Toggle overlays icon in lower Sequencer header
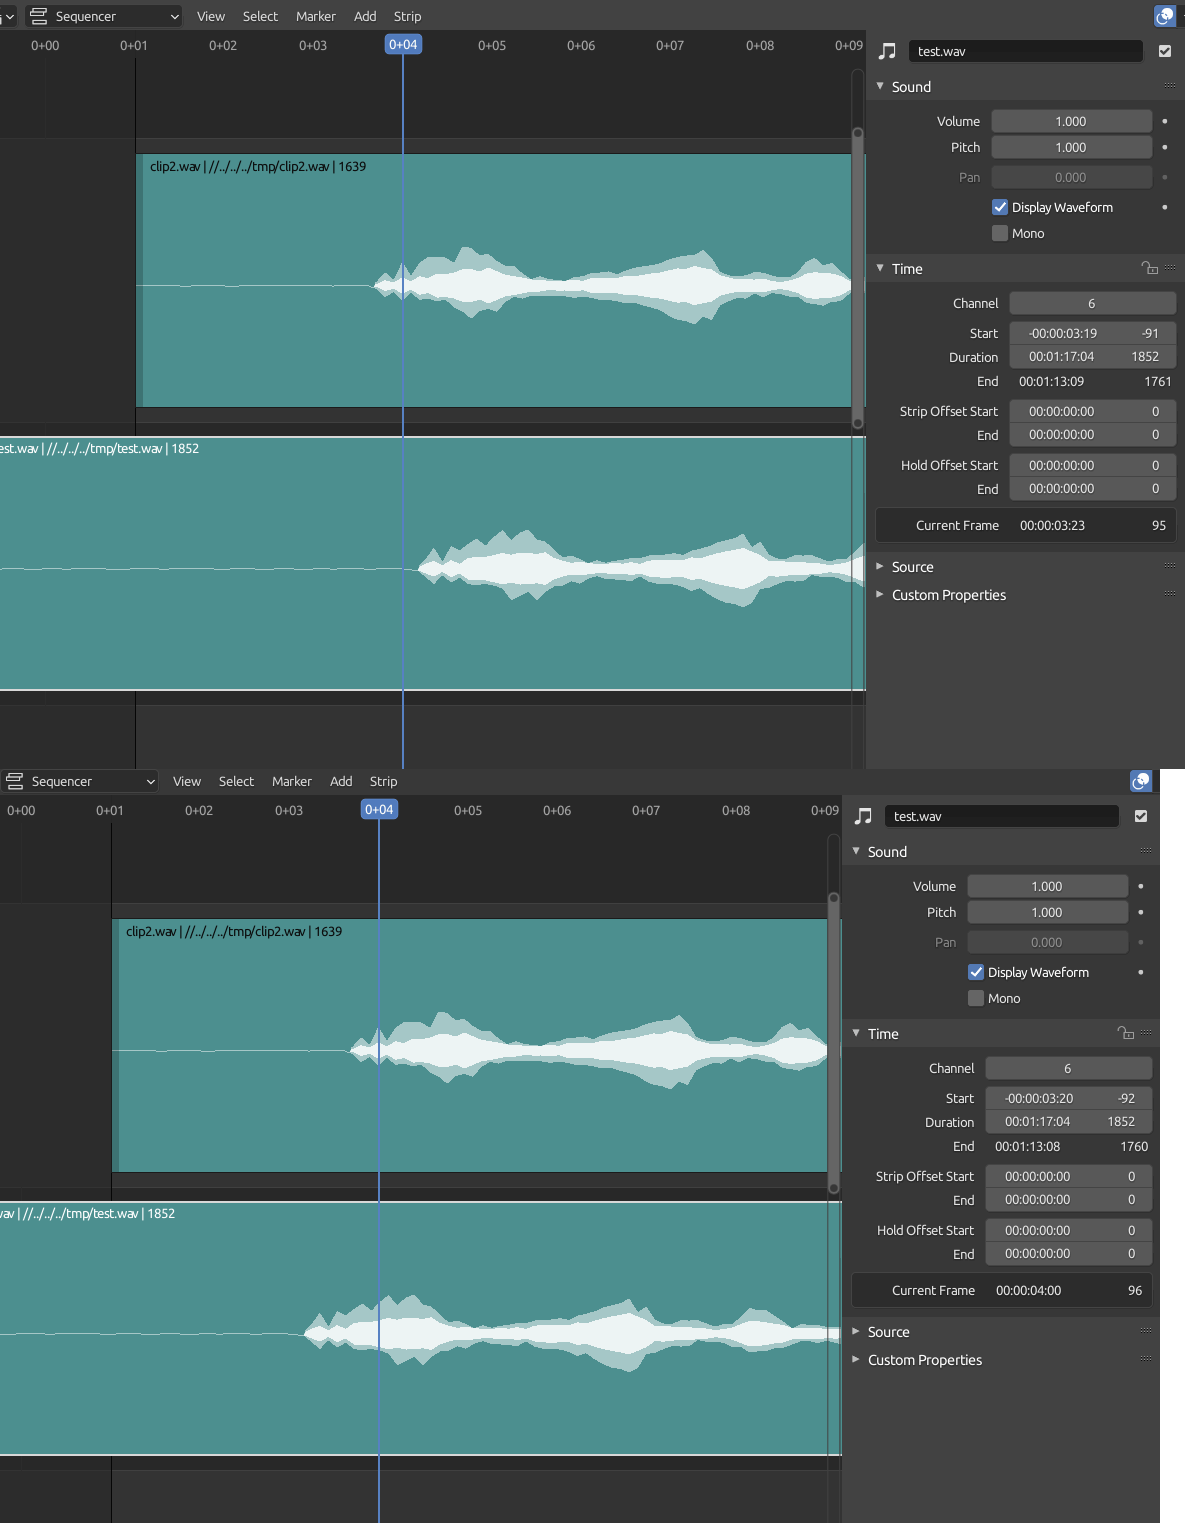The width and height of the screenshot is (1185, 1523). [1141, 781]
